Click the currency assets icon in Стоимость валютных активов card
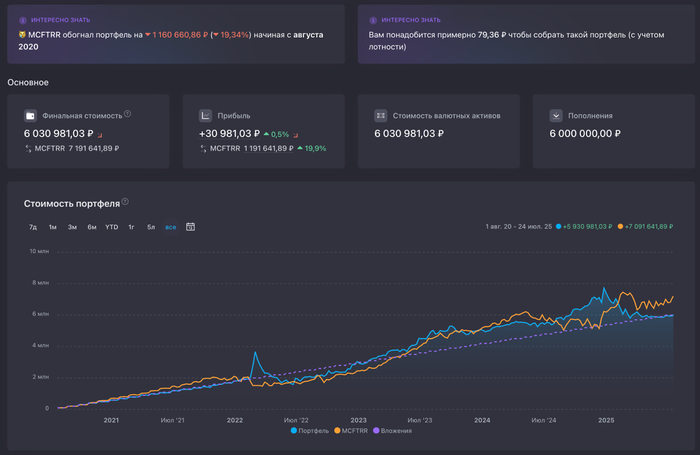The height and width of the screenshot is (455, 700). 381,115
